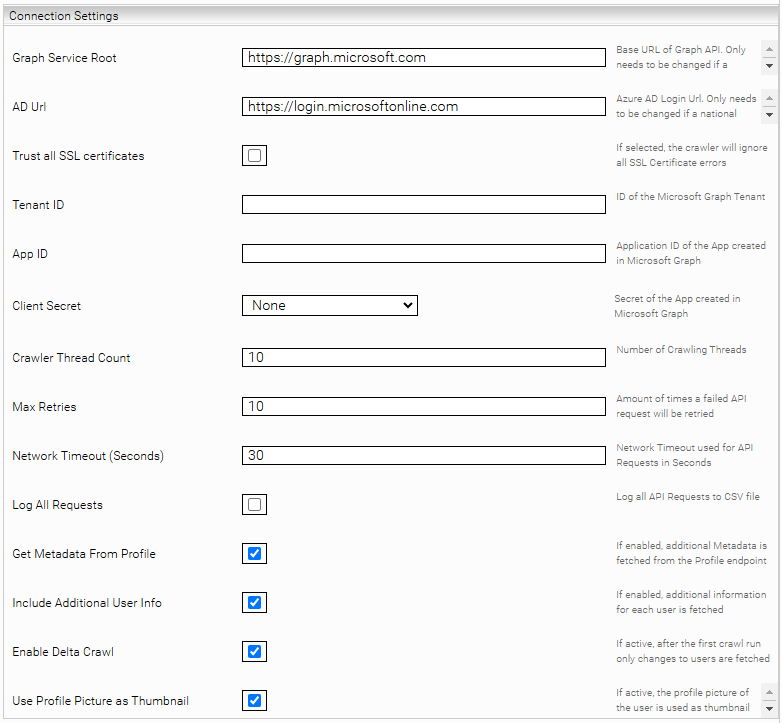This screenshot has width=782, height=723.
Task: Disable Get Metadata From Profile
Action: click(x=254, y=554)
